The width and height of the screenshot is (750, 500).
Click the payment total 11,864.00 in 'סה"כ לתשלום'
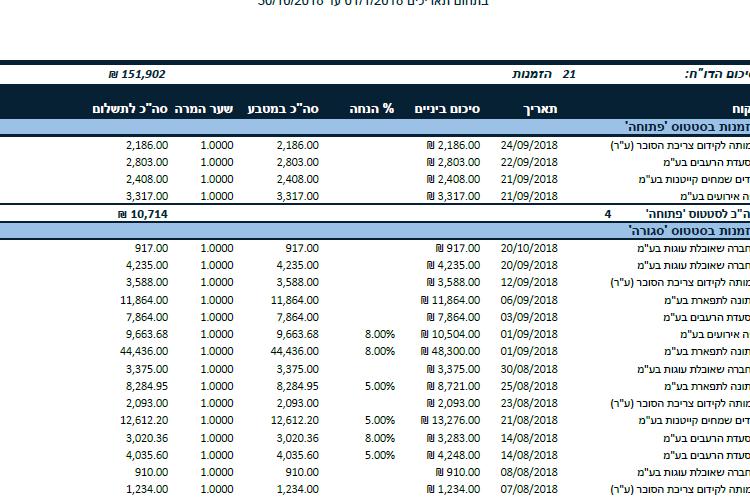[144, 300]
